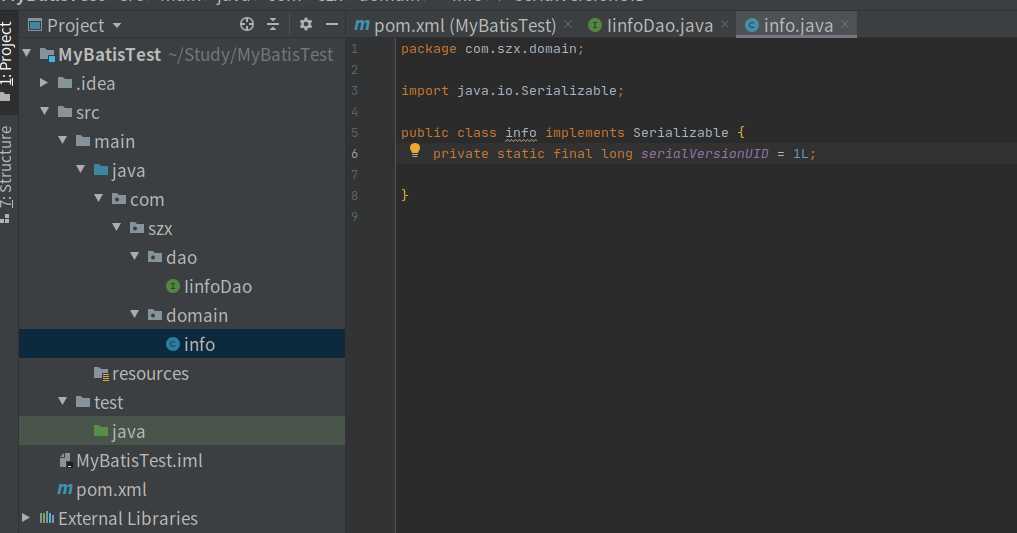Collapse the szx package arrow
Image resolution: width=1017 pixels, height=533 pixels.
117,227
